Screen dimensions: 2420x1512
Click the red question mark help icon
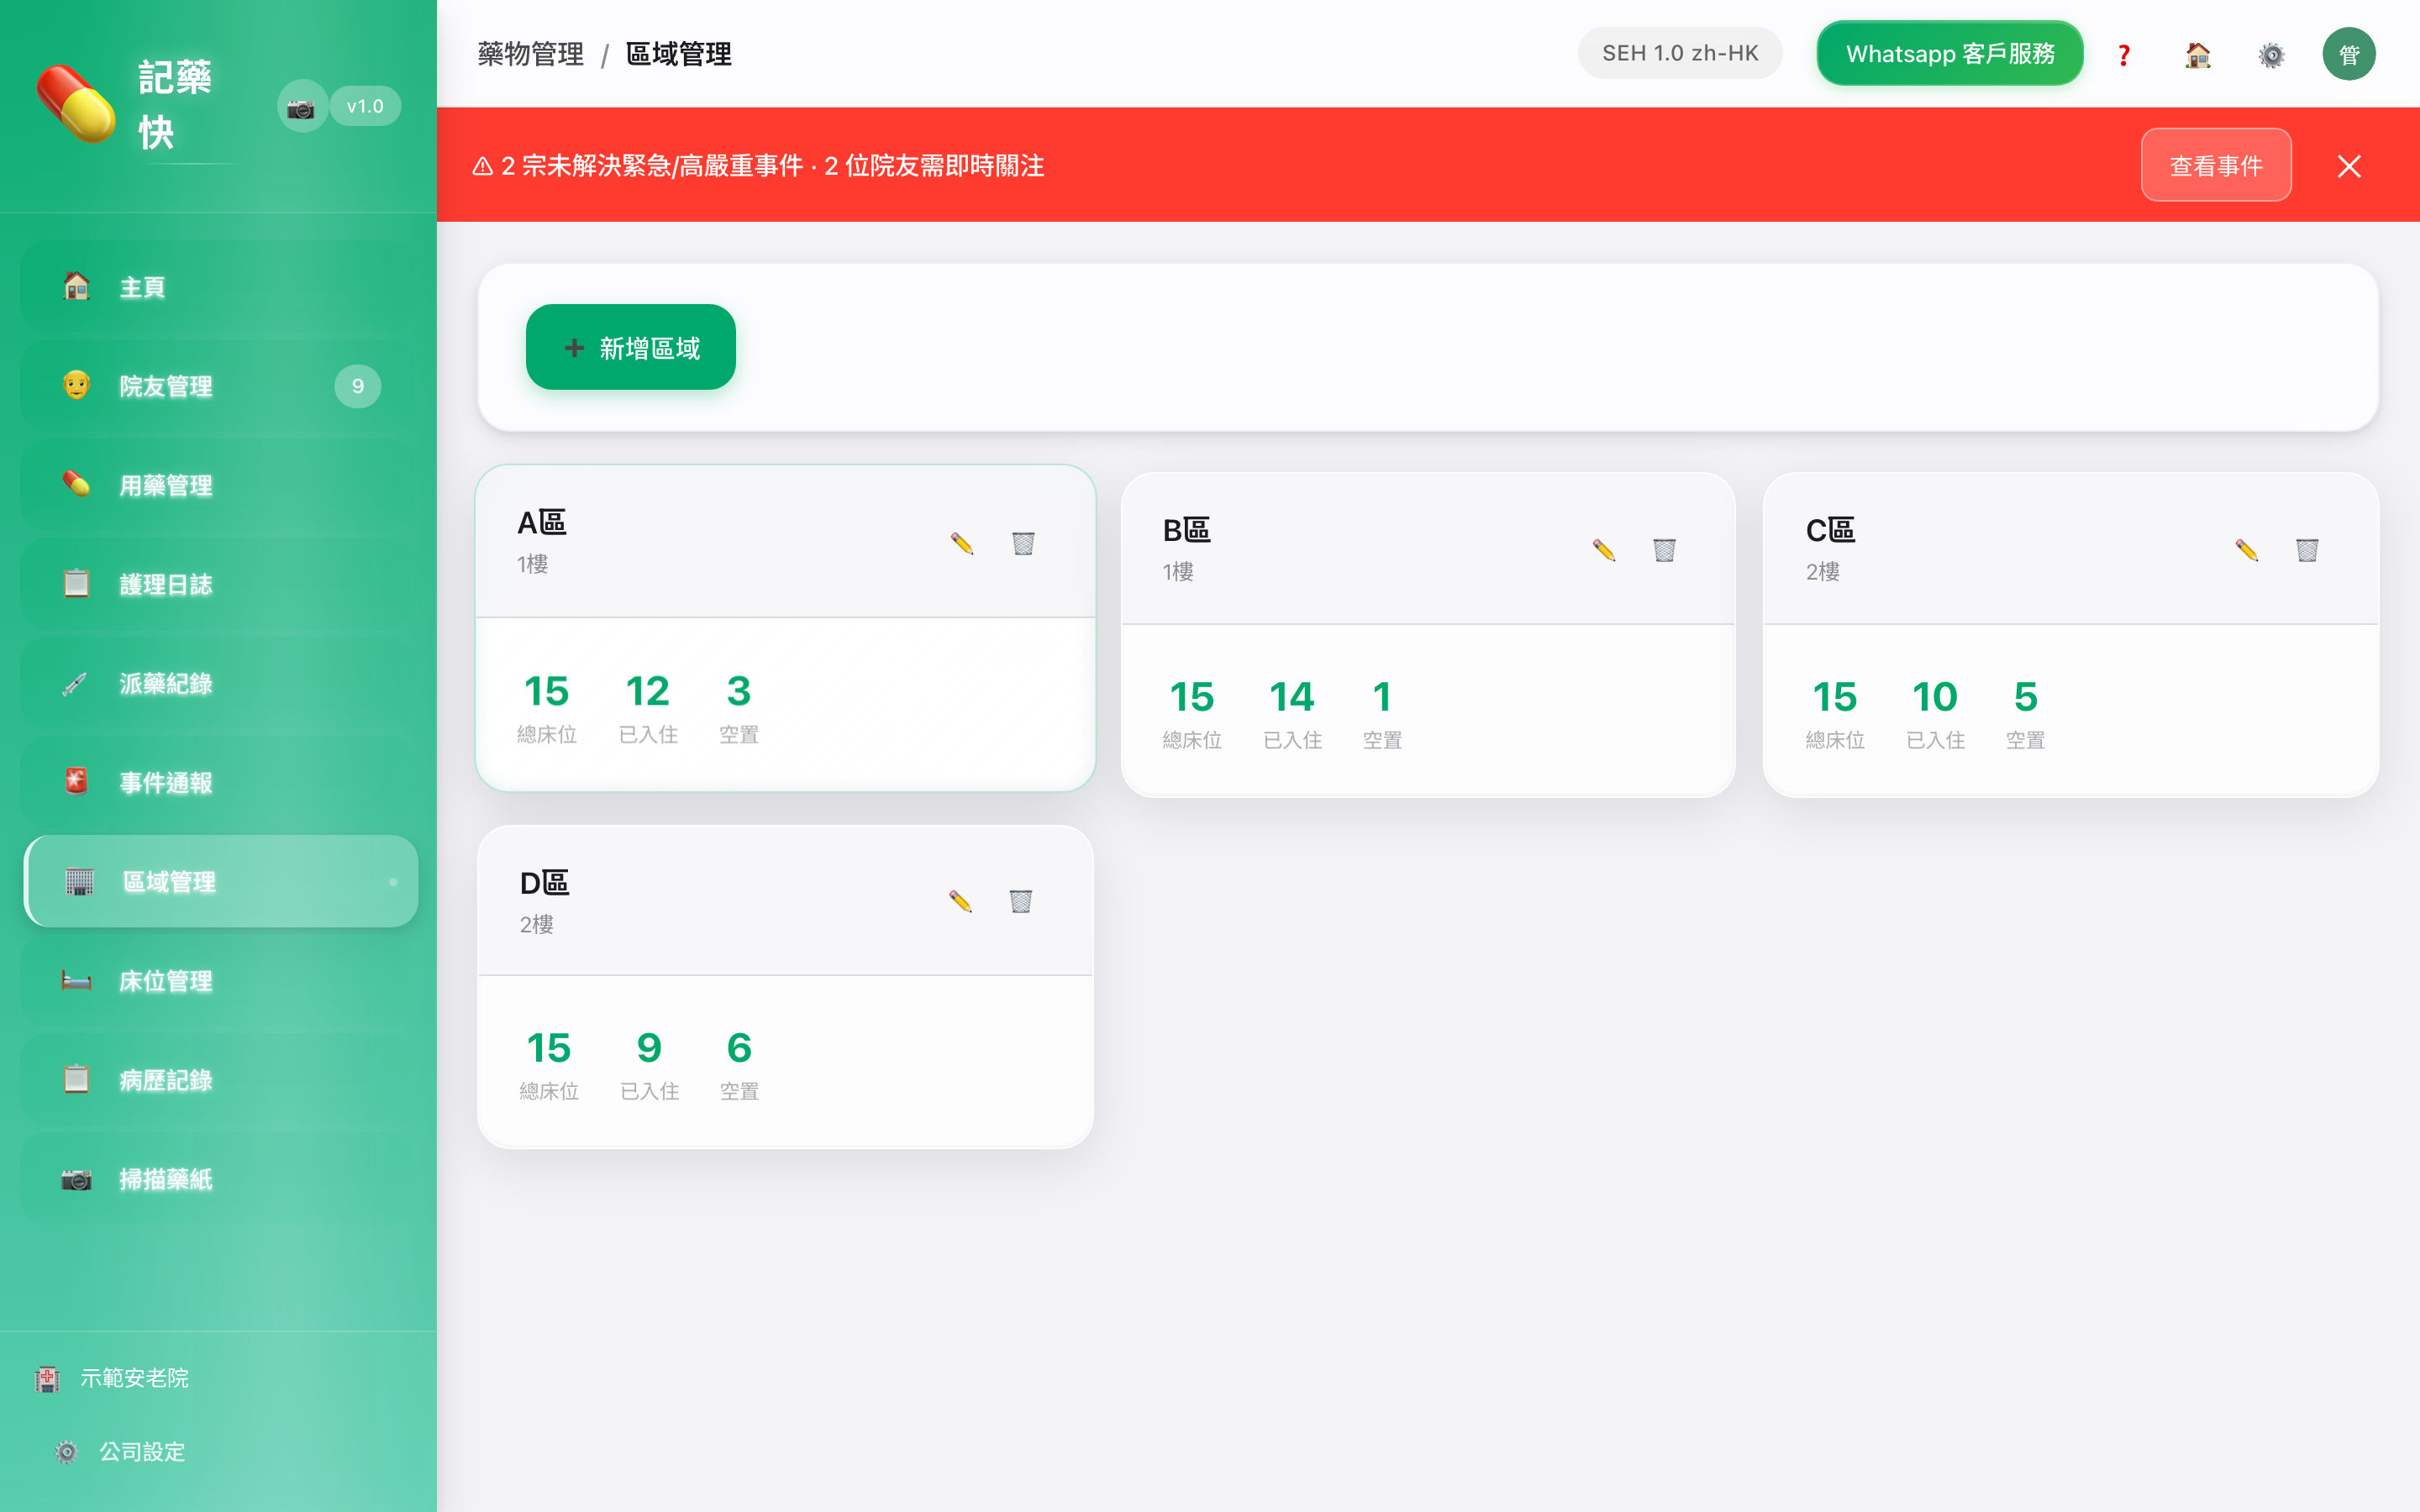2124,54
